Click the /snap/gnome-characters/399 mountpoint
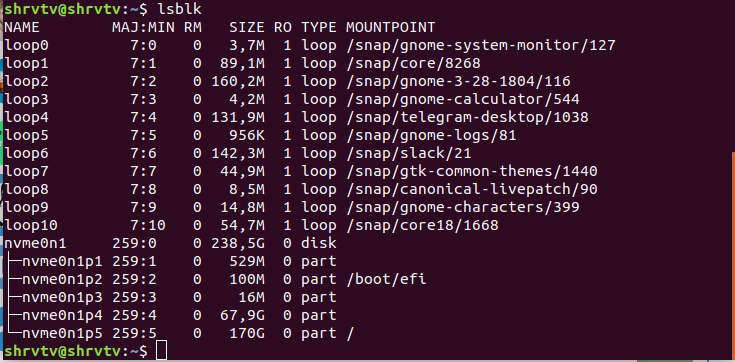The height and width of the screenshot is (362, 735). click(463, 207)
